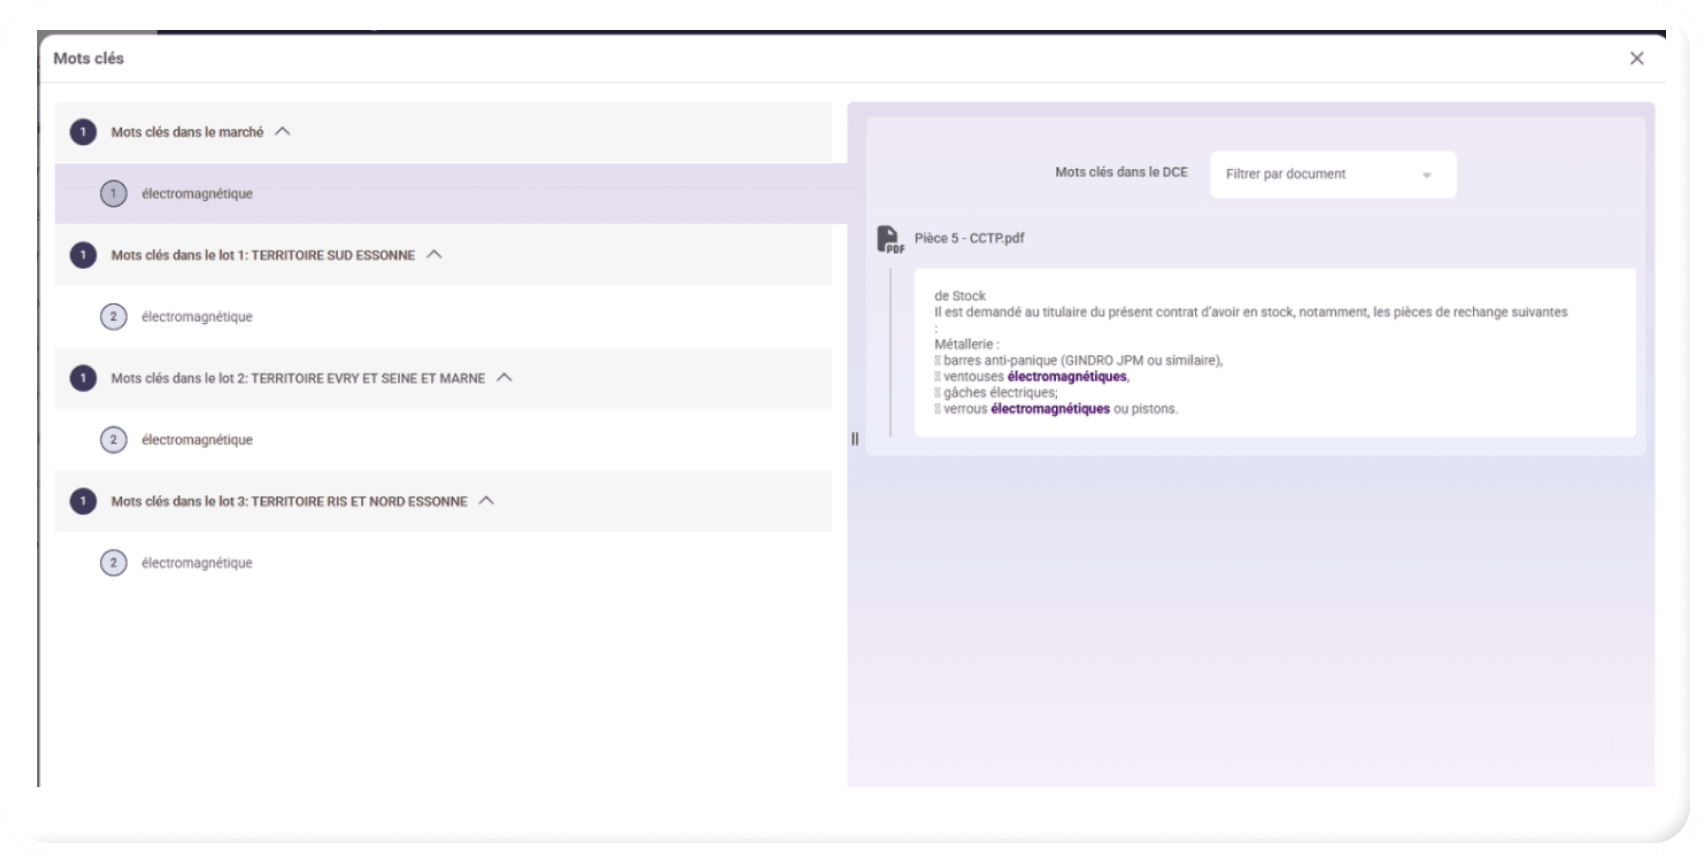Select électromagnétique keyword under lot 2
Screen dimensions: 1703x856
pyautogui.click(x=197, y=440)
